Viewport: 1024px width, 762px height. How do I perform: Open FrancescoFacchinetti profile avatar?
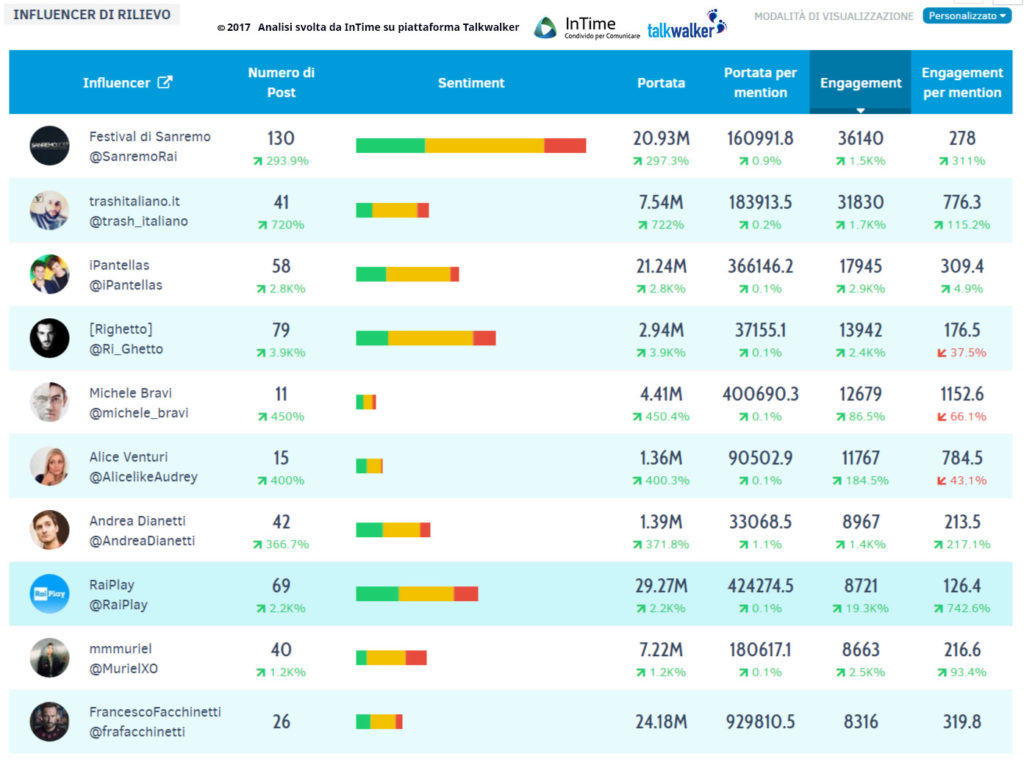pos(50,722)
